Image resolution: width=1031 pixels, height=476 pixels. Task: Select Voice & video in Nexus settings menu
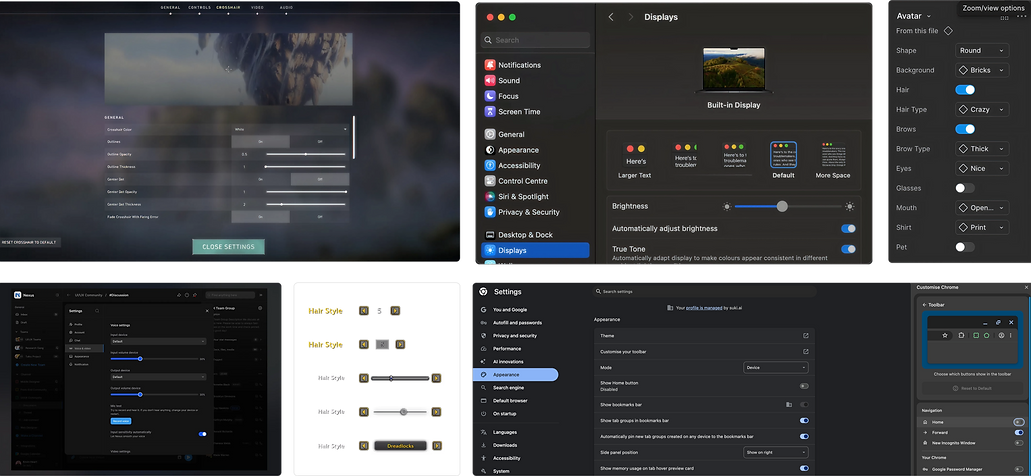[84, 348]
